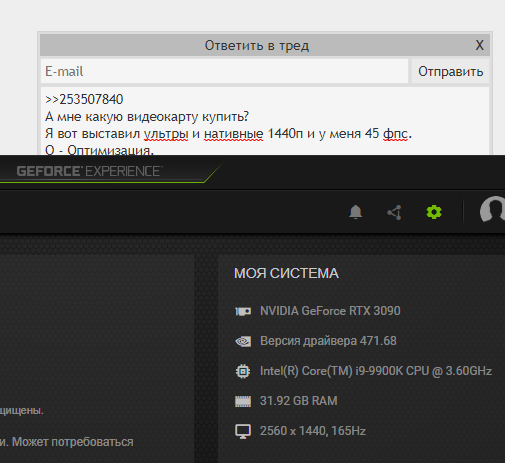Viewport: 505px width, 463px height.
Task: Select the "31.92 GB RAM" text
Action: coord(299,401)
